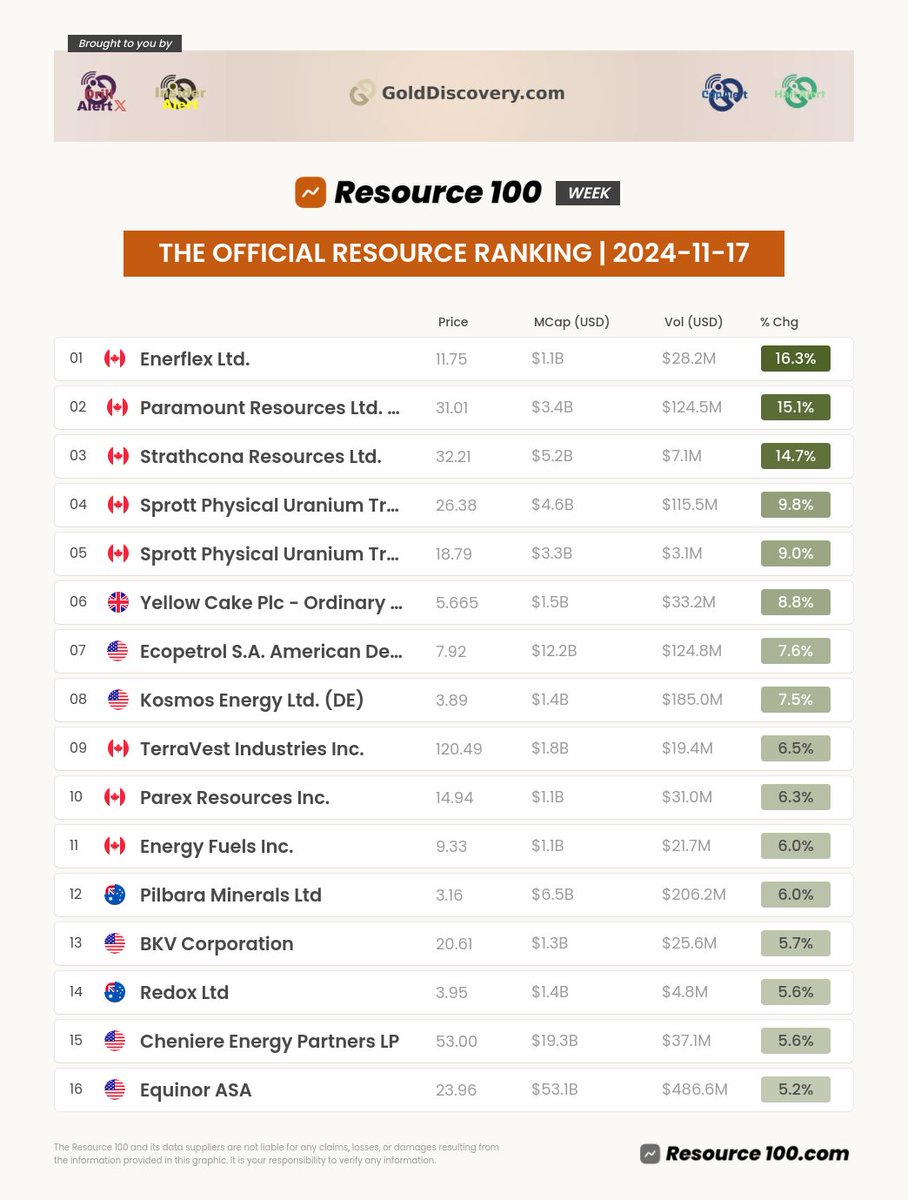Select the Paramount Resources Ltd. name
Screen dimensions: 908x1200
pyautogui.click(x=270, y=408)
